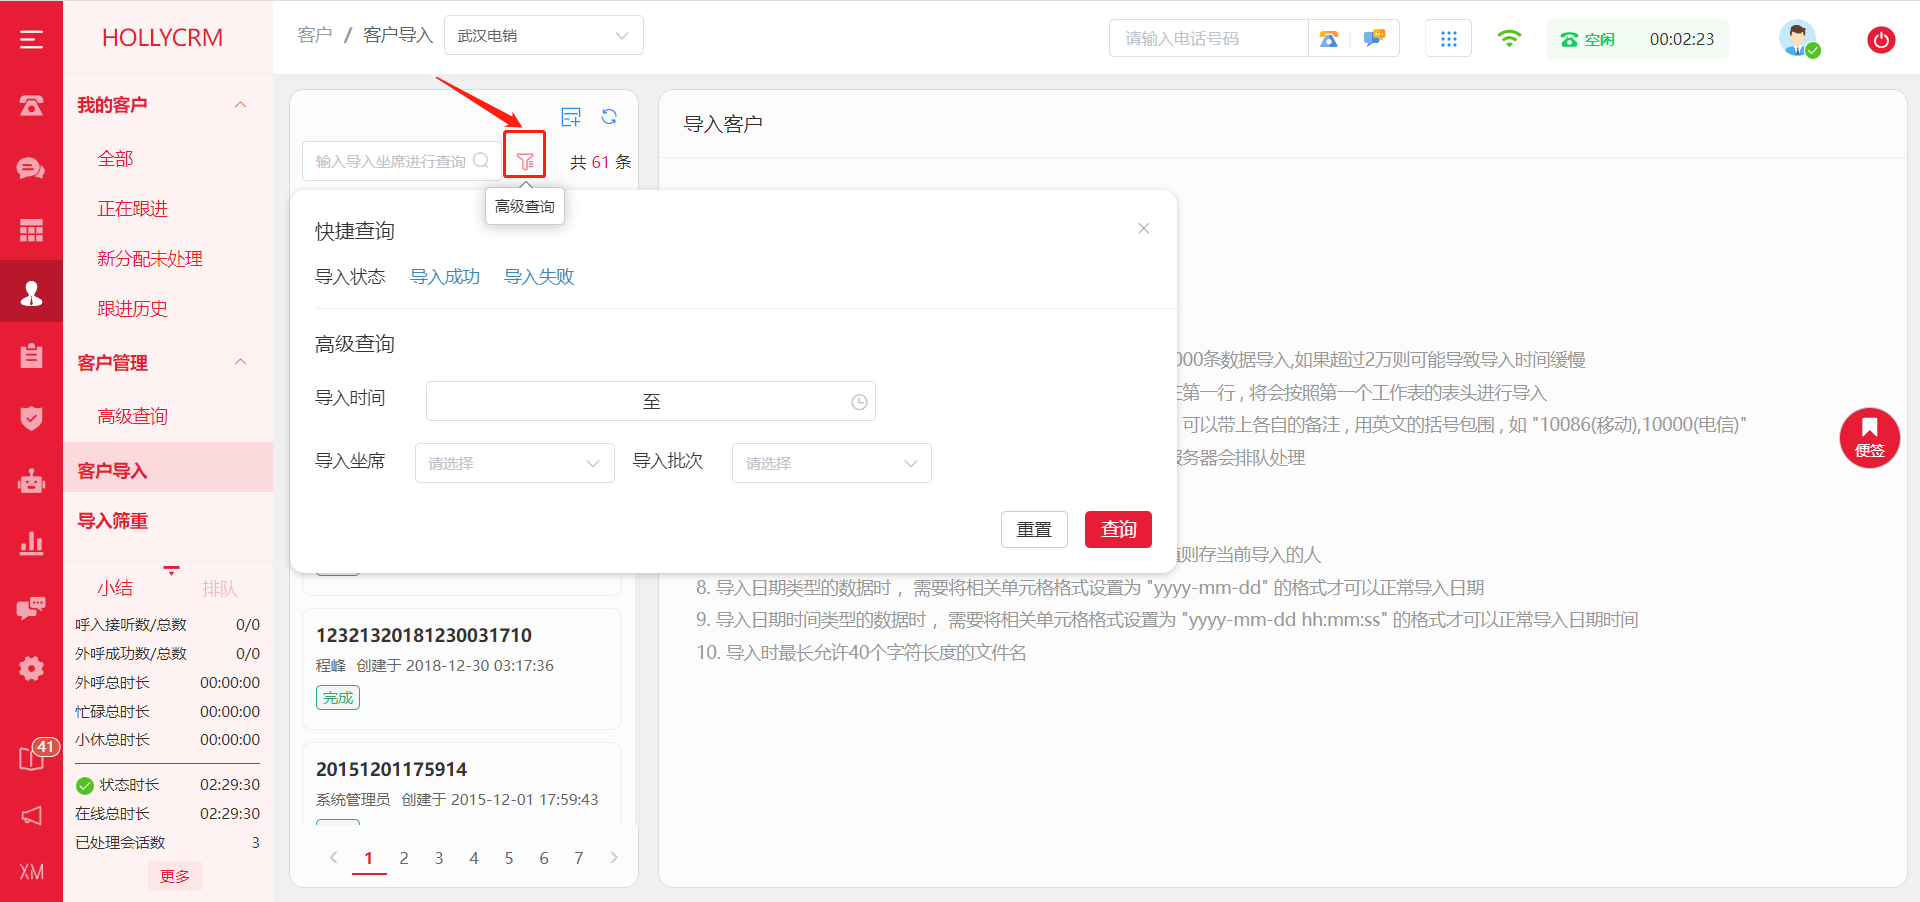Open batch 12321320181230031710 card

pos(462,668)
